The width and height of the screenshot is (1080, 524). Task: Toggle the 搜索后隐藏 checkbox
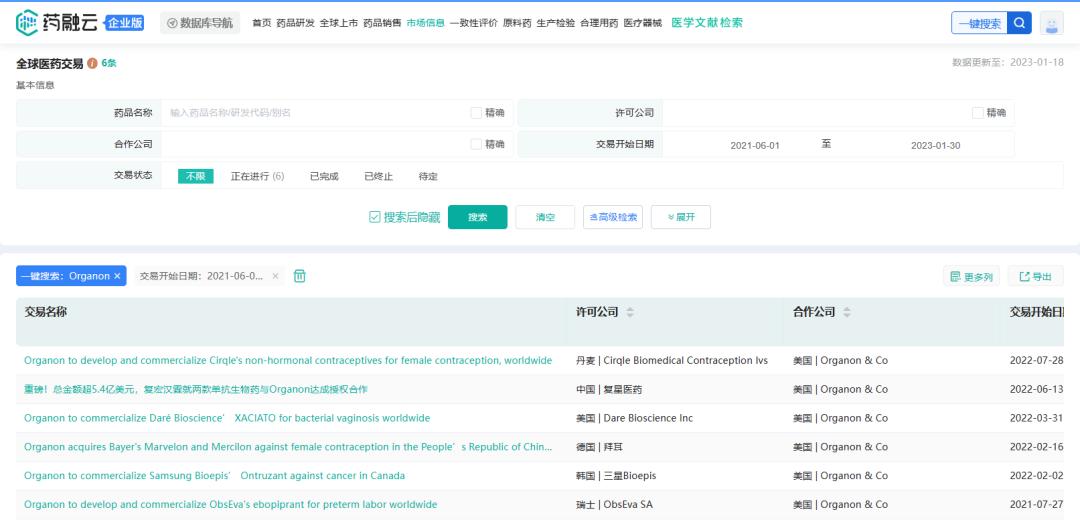(x=375, y=218)
